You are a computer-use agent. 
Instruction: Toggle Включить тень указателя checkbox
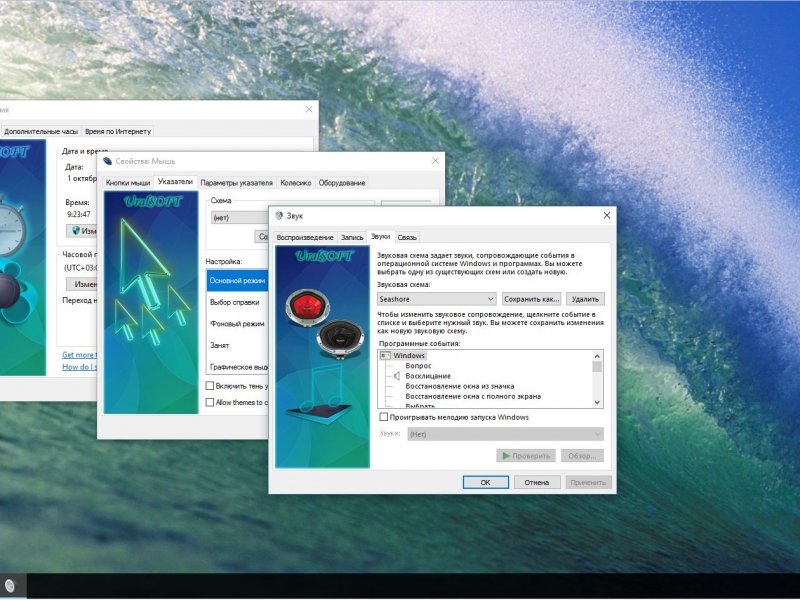210,385
